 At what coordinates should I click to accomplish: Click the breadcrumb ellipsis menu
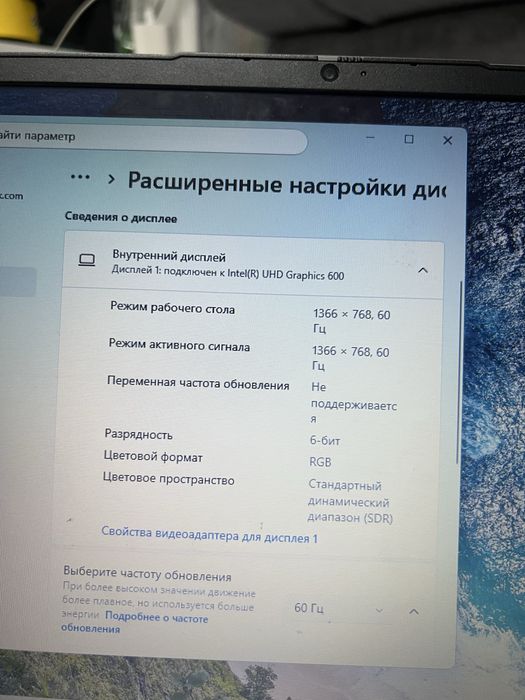tap(80, 177)
